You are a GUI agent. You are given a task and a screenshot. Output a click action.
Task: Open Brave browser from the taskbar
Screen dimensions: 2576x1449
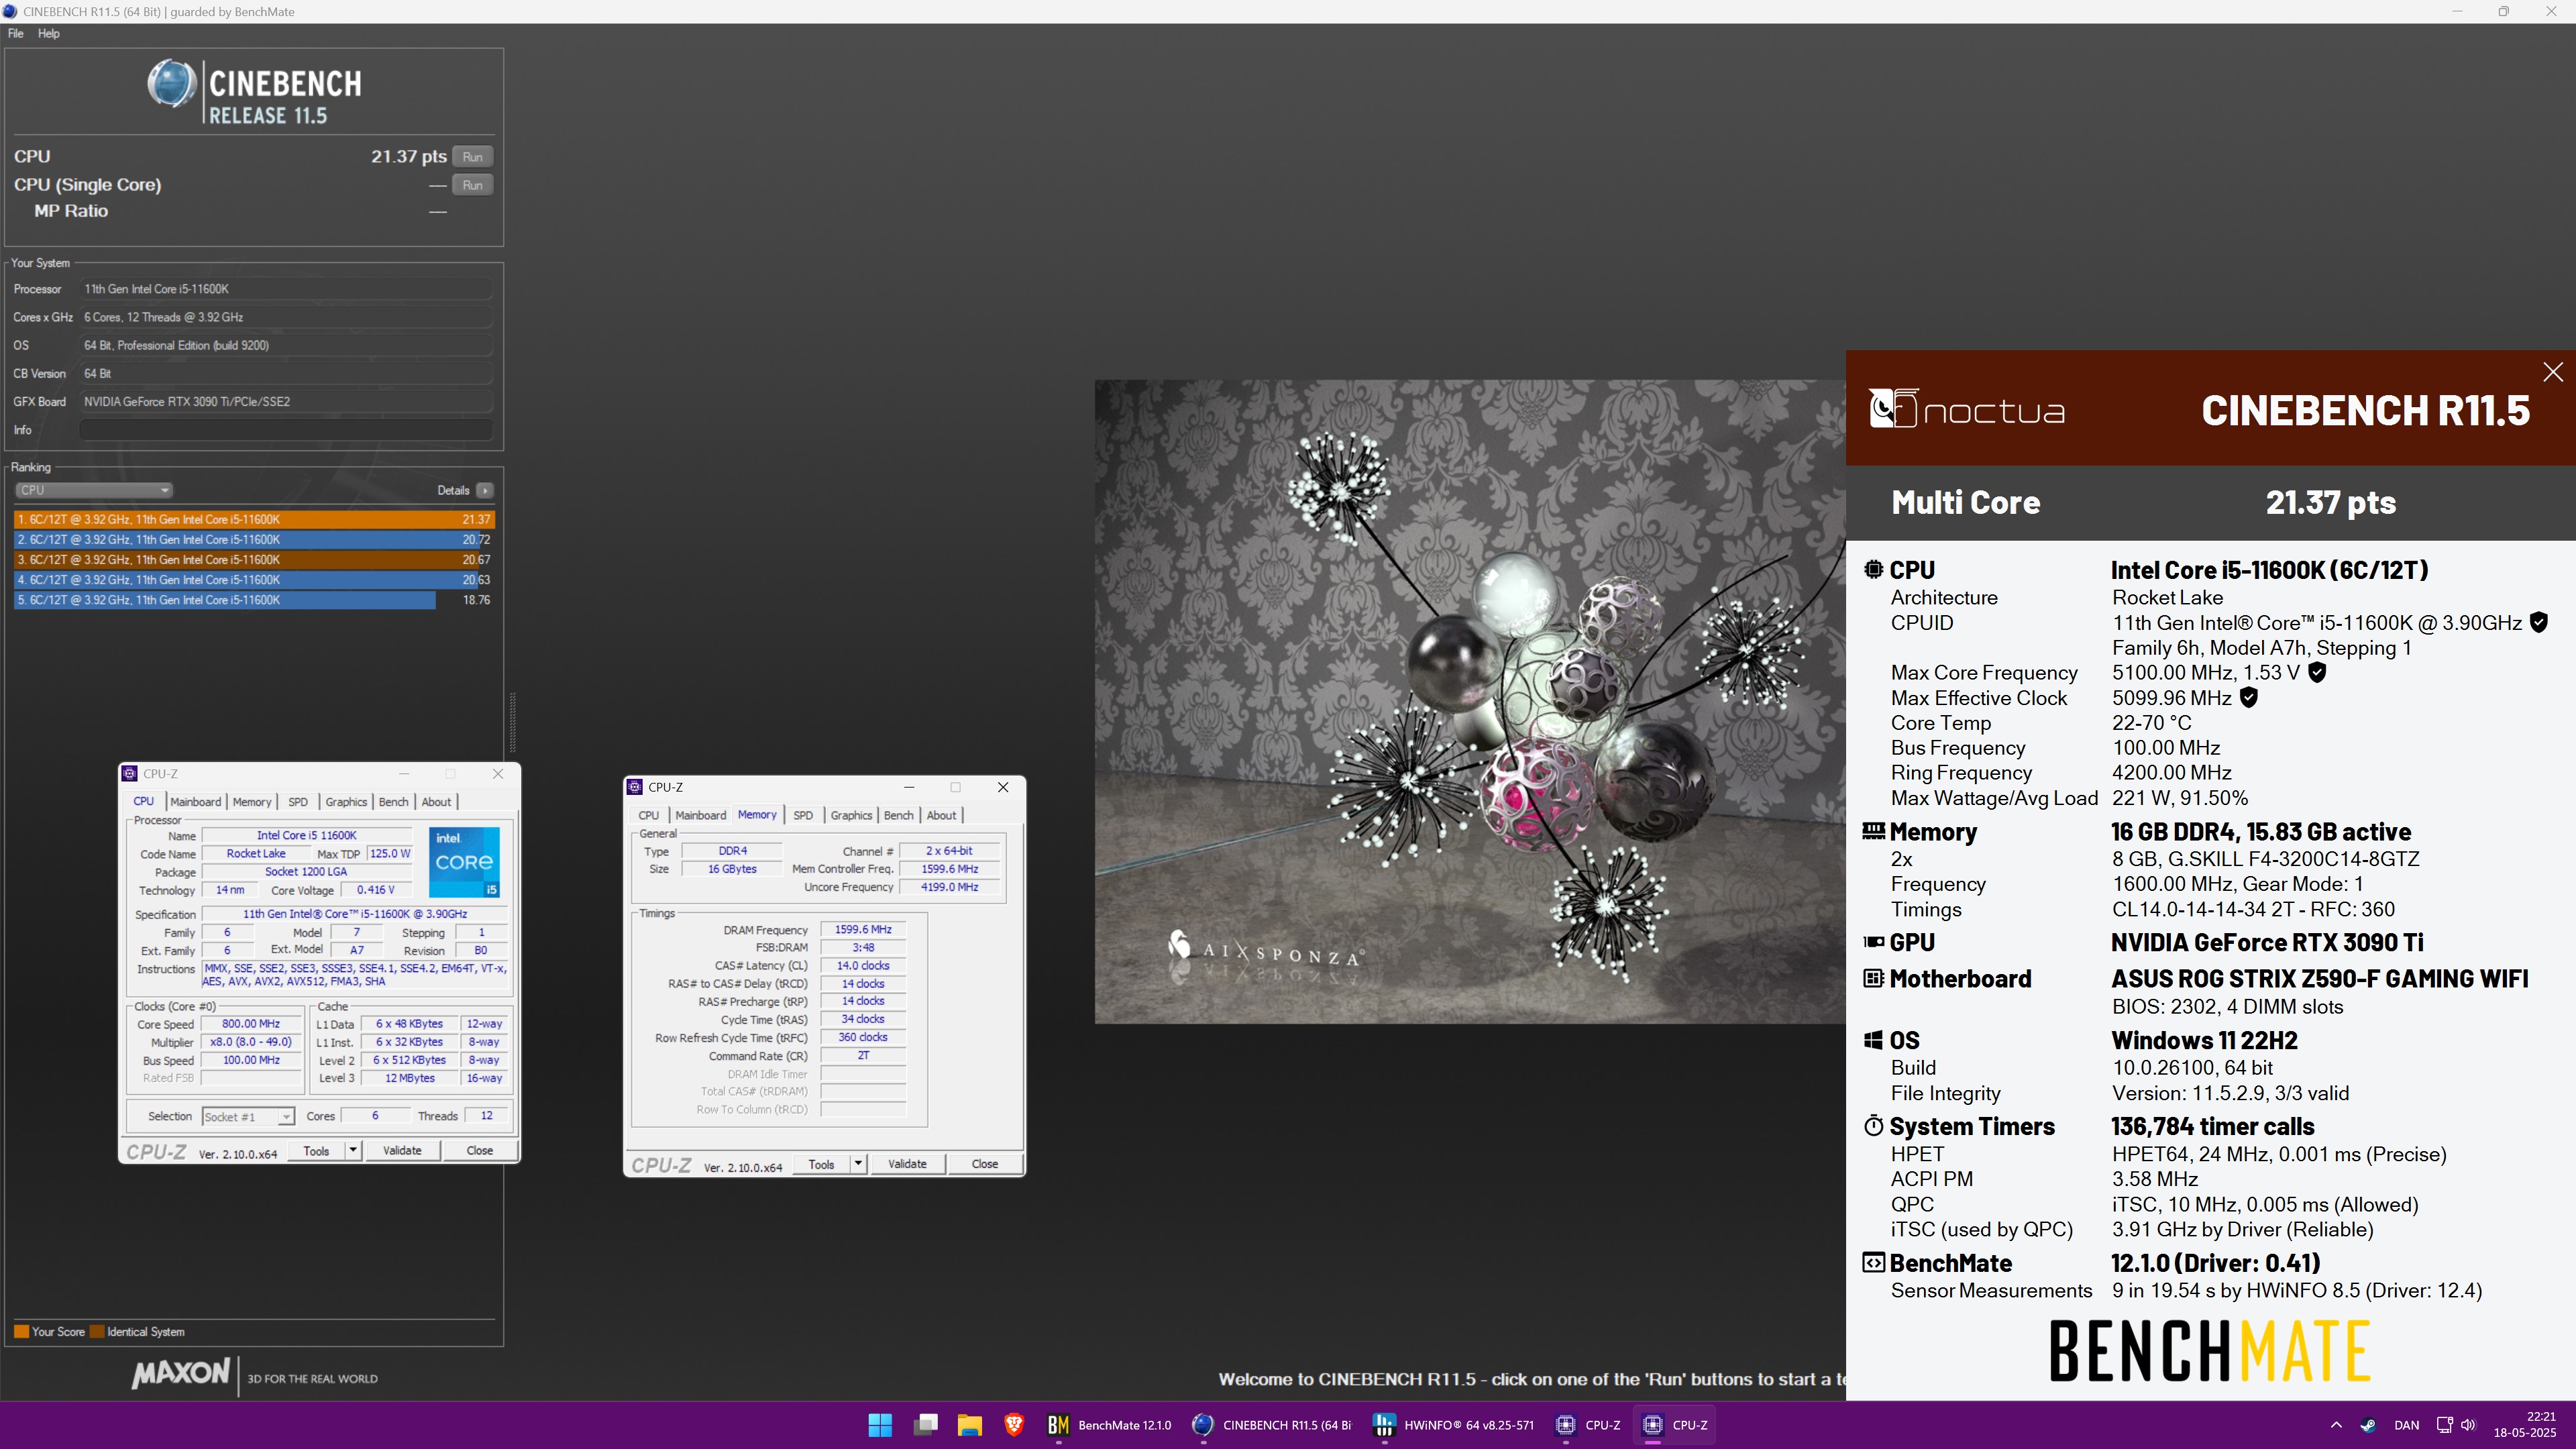pos(1014,1425)
